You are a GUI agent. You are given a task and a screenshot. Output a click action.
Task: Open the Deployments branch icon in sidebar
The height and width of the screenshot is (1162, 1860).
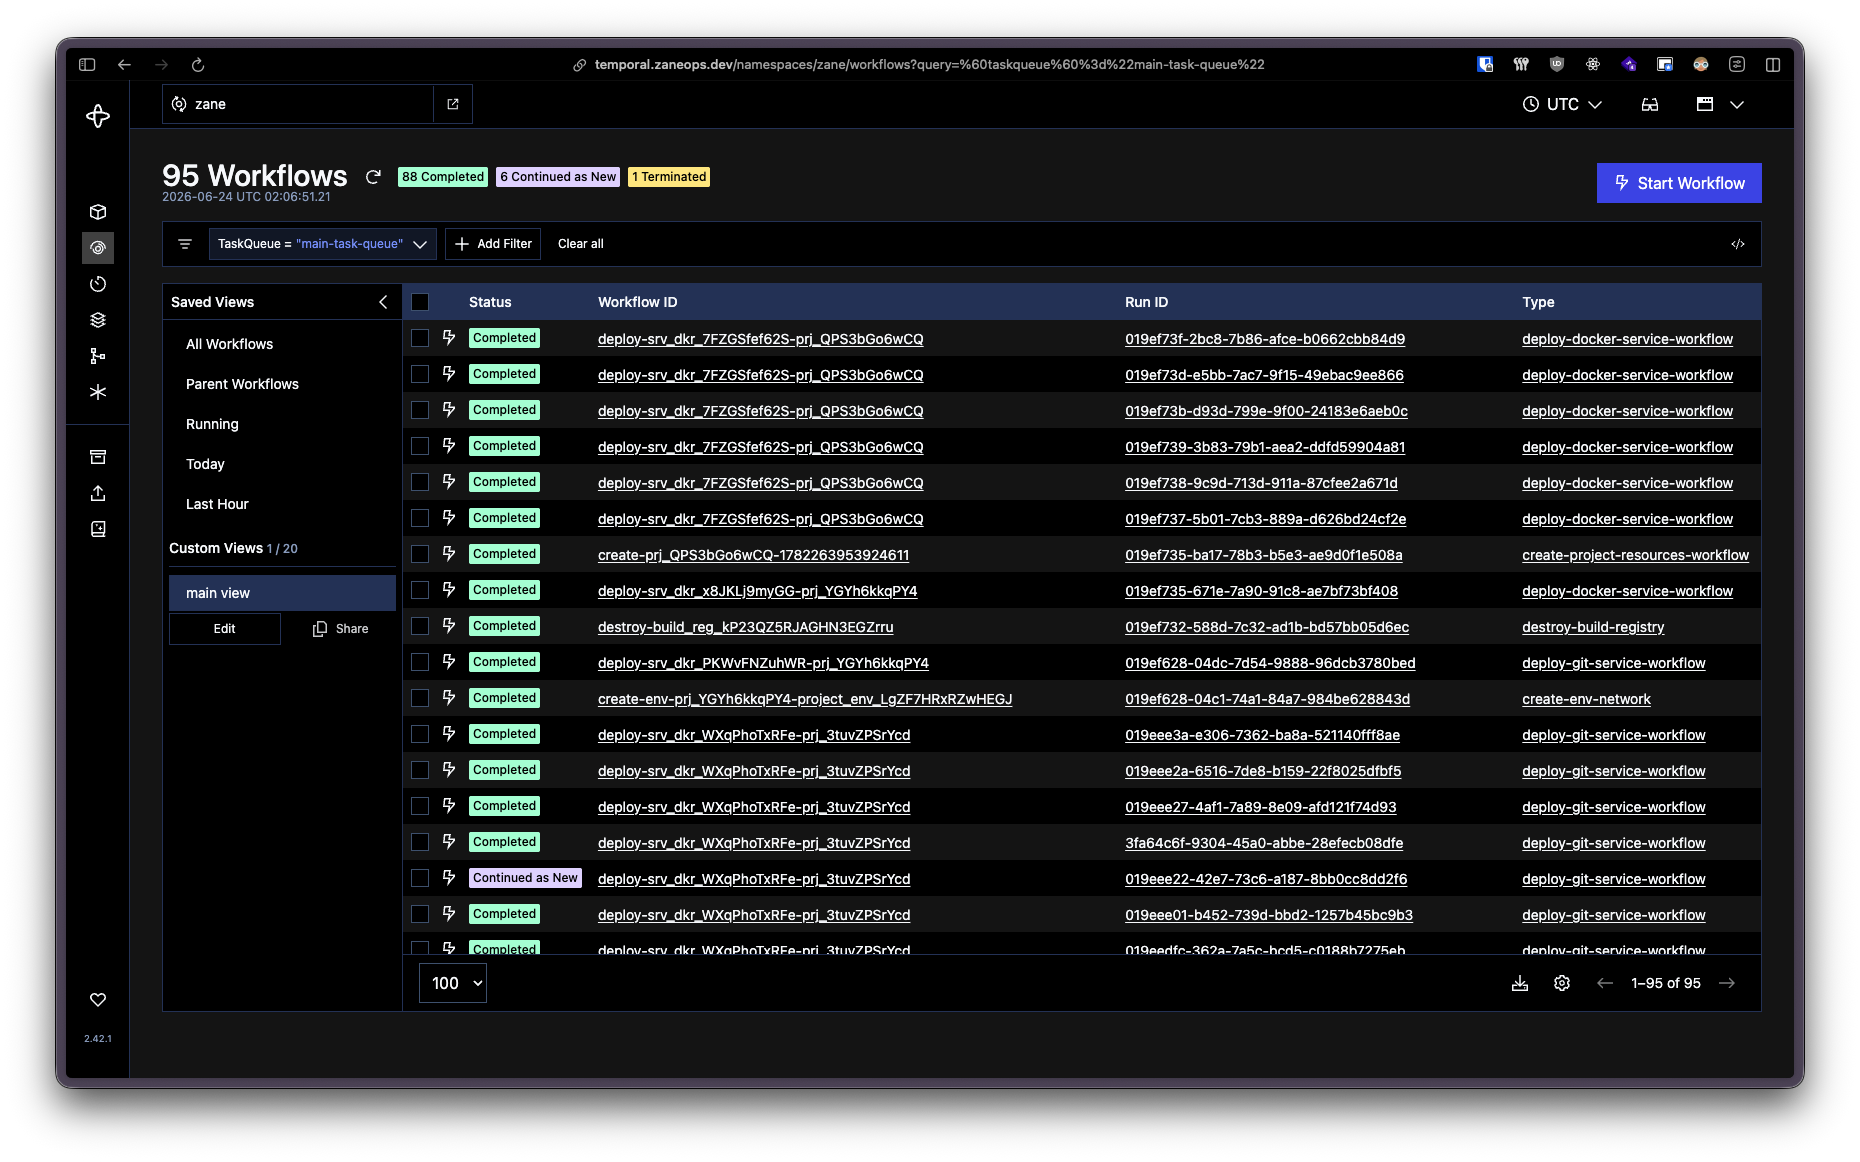(97, 356)
